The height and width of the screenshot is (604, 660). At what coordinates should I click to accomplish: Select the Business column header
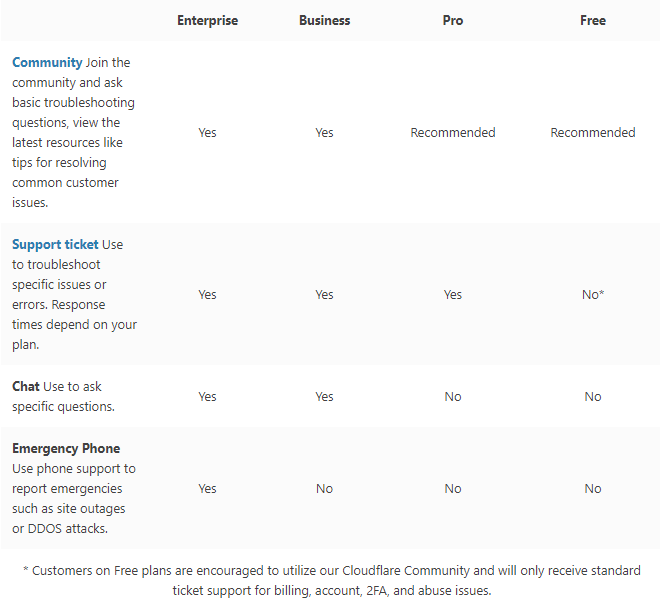[325, 21]
